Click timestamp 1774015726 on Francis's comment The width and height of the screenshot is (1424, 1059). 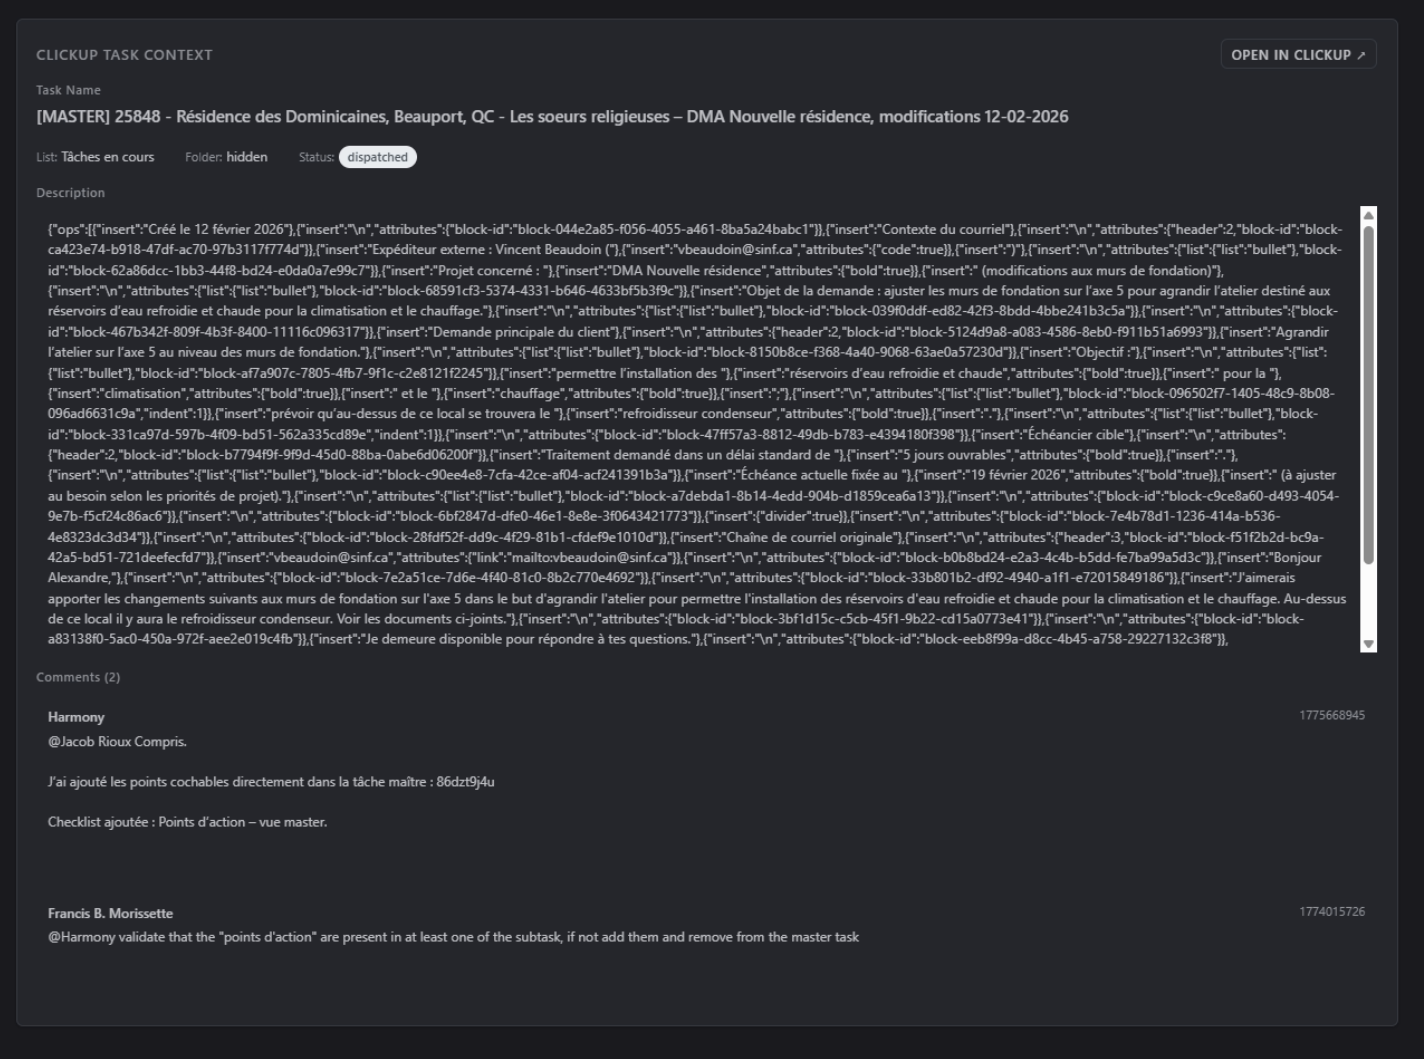[1332, 911]
